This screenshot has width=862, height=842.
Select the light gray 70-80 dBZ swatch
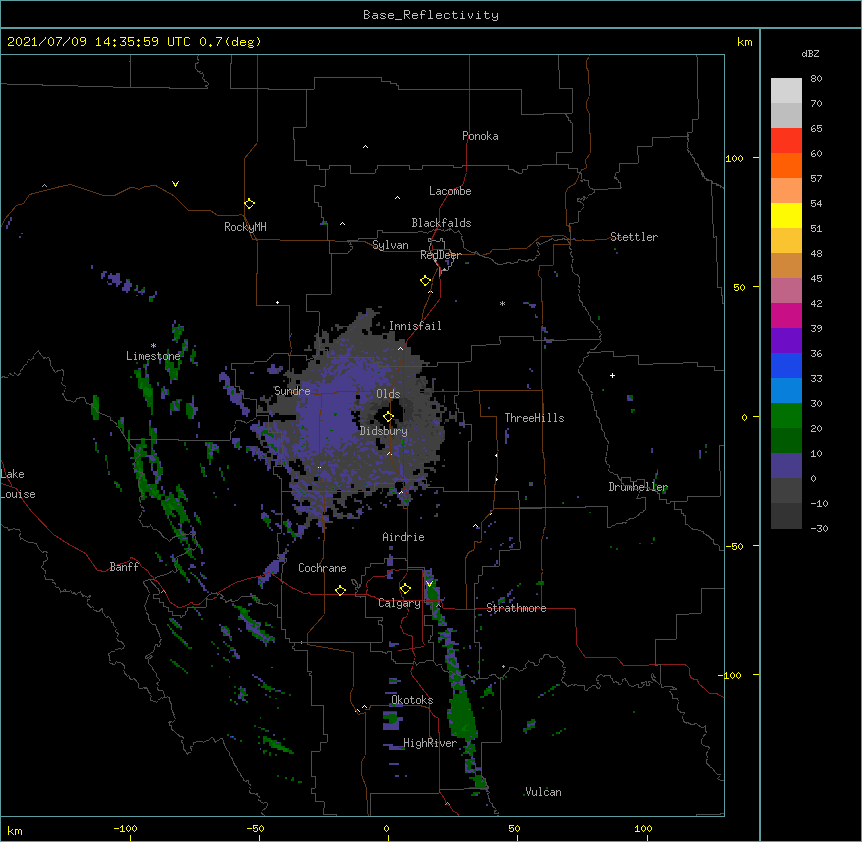(x=786, y=91)
